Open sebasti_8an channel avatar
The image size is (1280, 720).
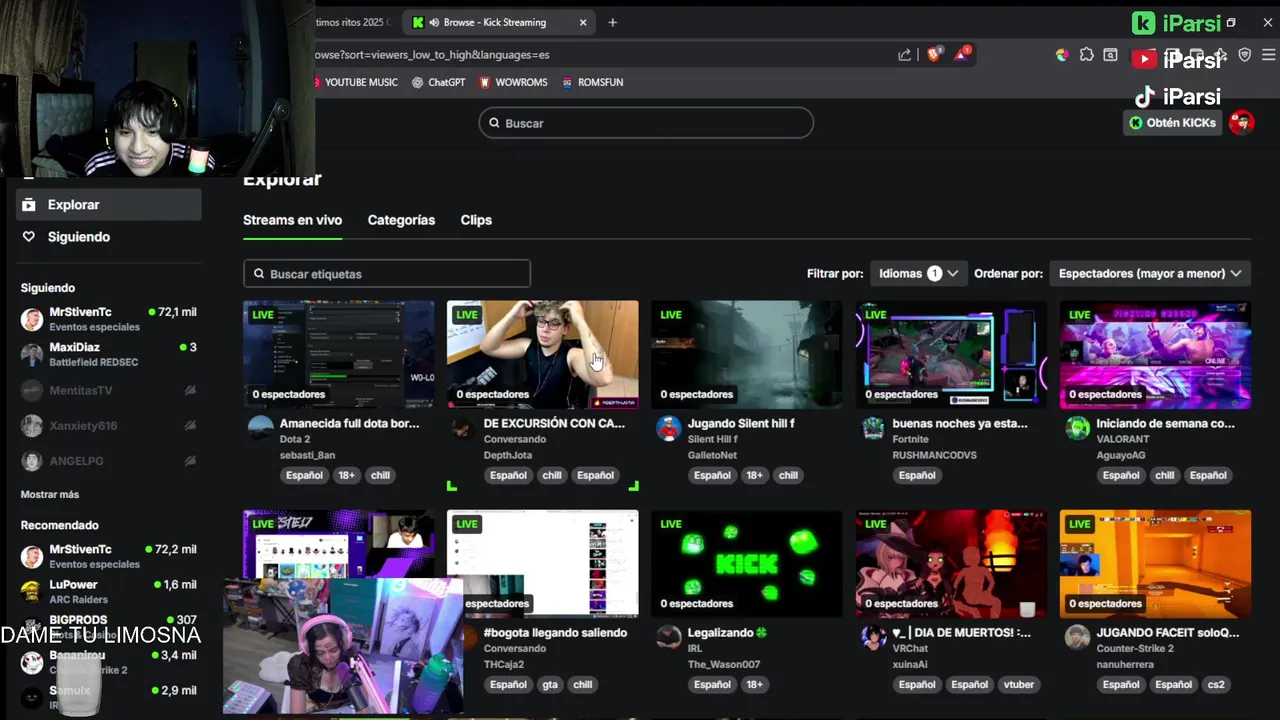tap(260, 428)
